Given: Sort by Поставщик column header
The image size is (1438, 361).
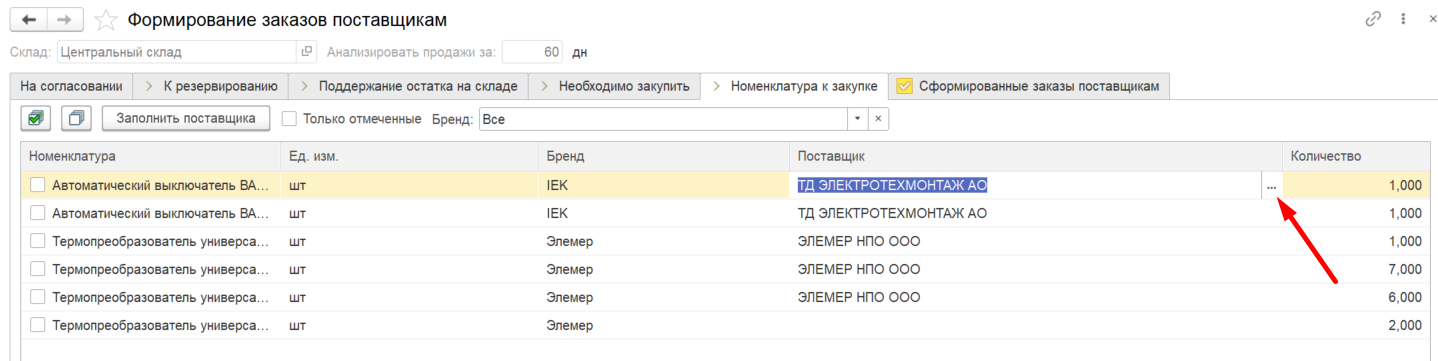Looking at the screenshot, I should point(1035,157).
